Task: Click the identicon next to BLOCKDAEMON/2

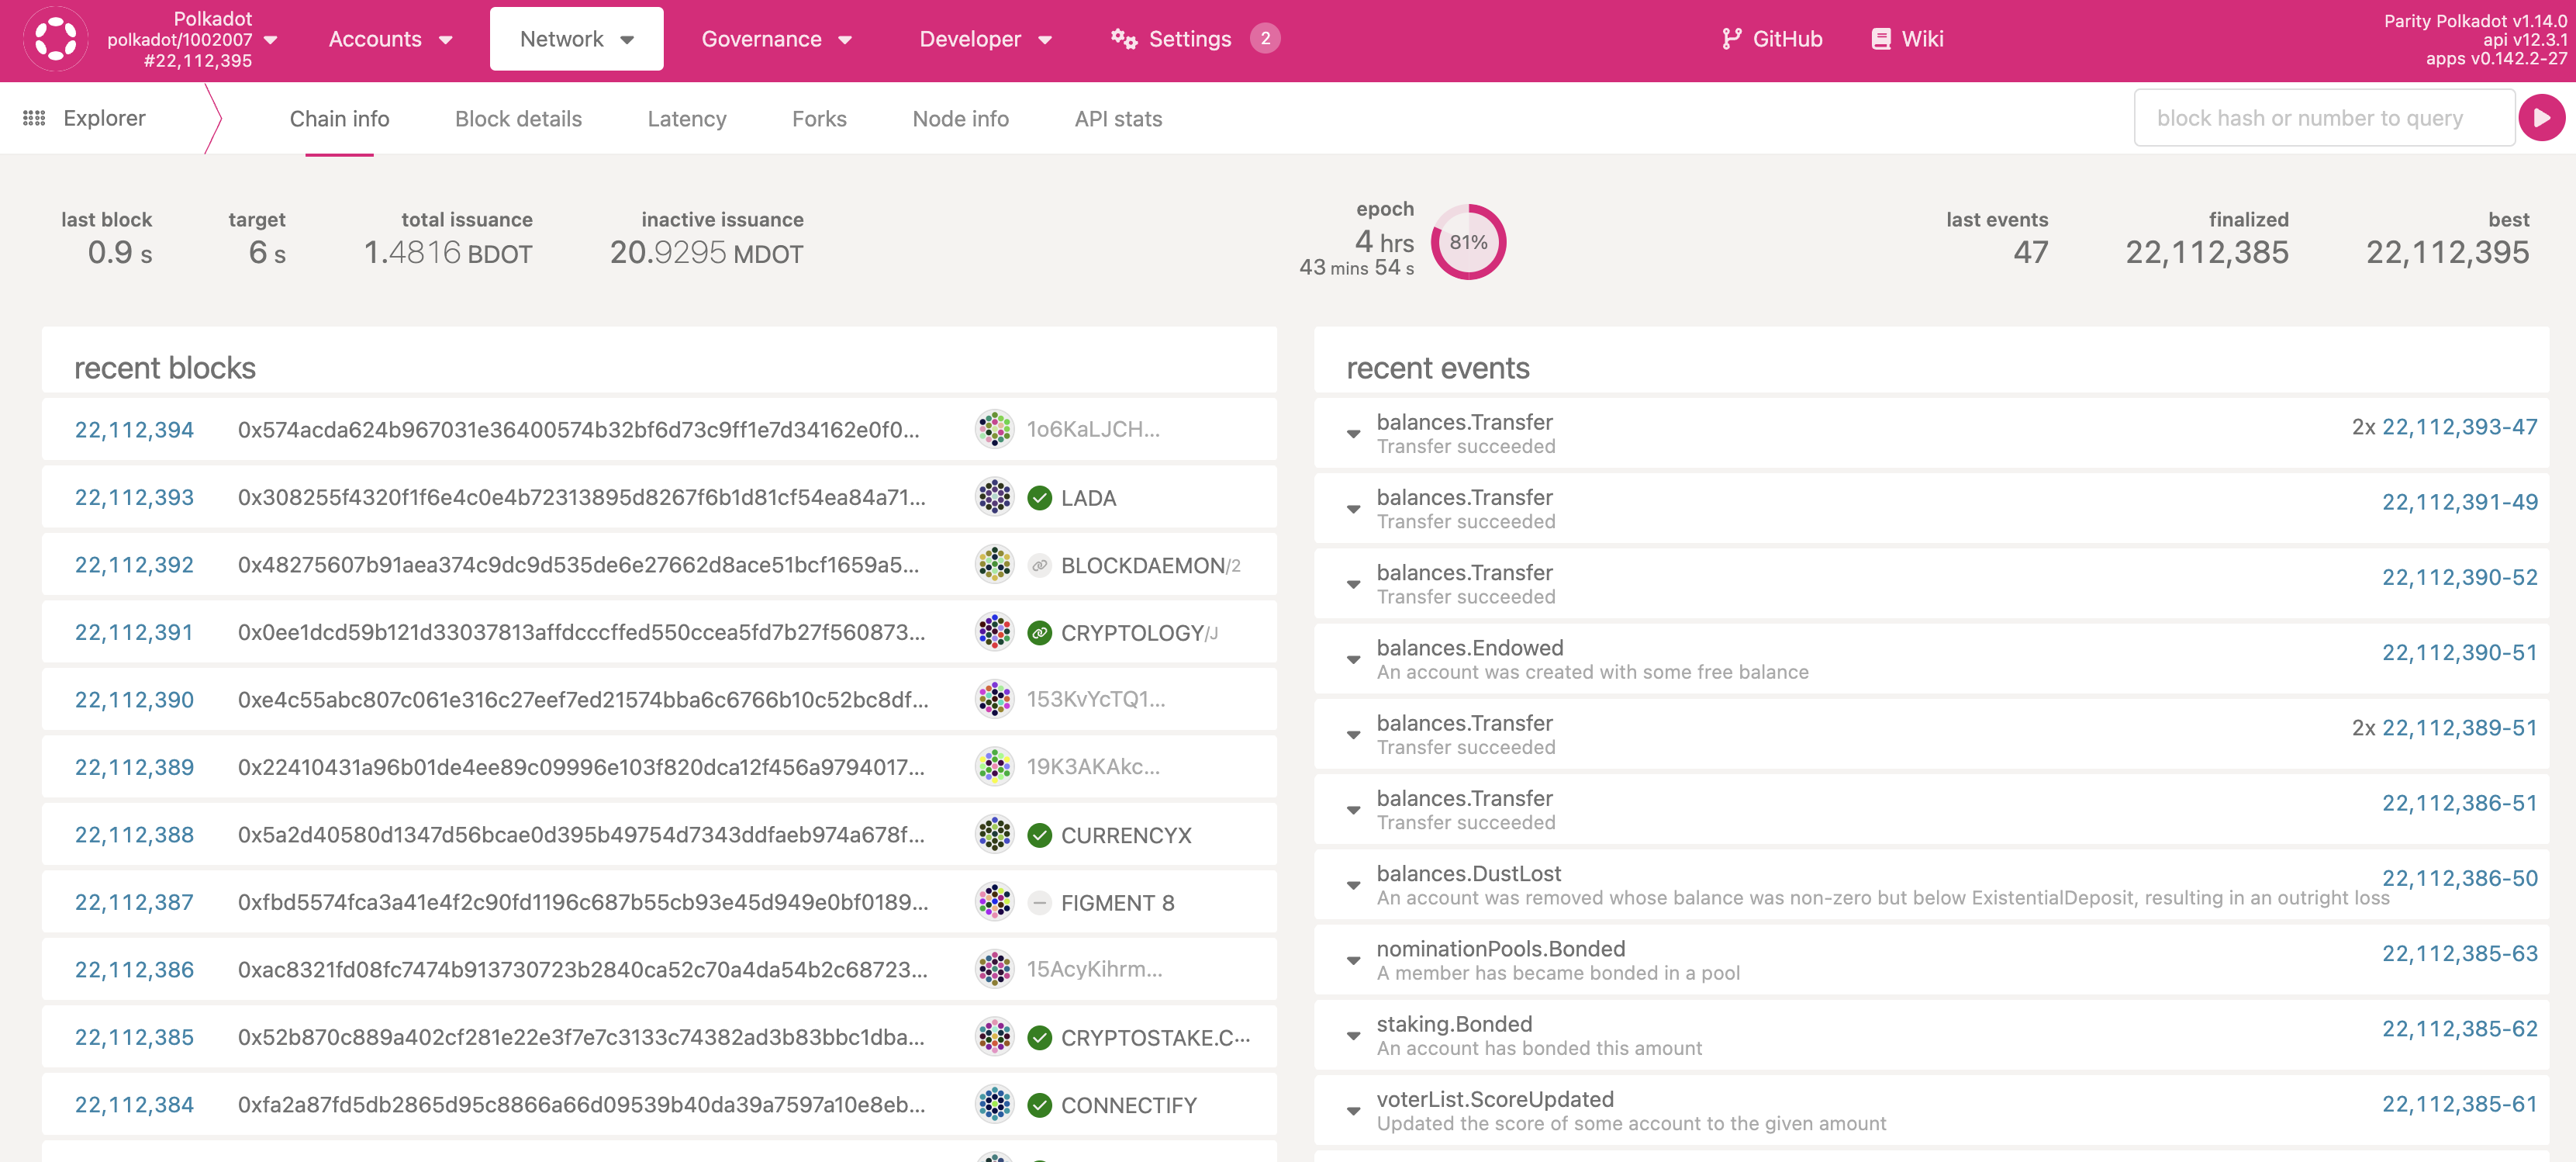Action: coord(994,564)
